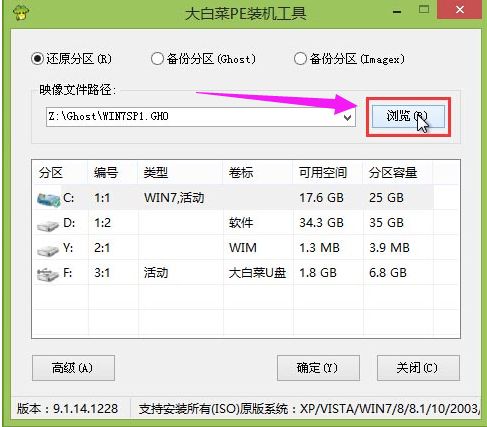487x427 pixels.
Task: Click the 卷标 column header
Action: pyautogui.click(x=258, y=173)
